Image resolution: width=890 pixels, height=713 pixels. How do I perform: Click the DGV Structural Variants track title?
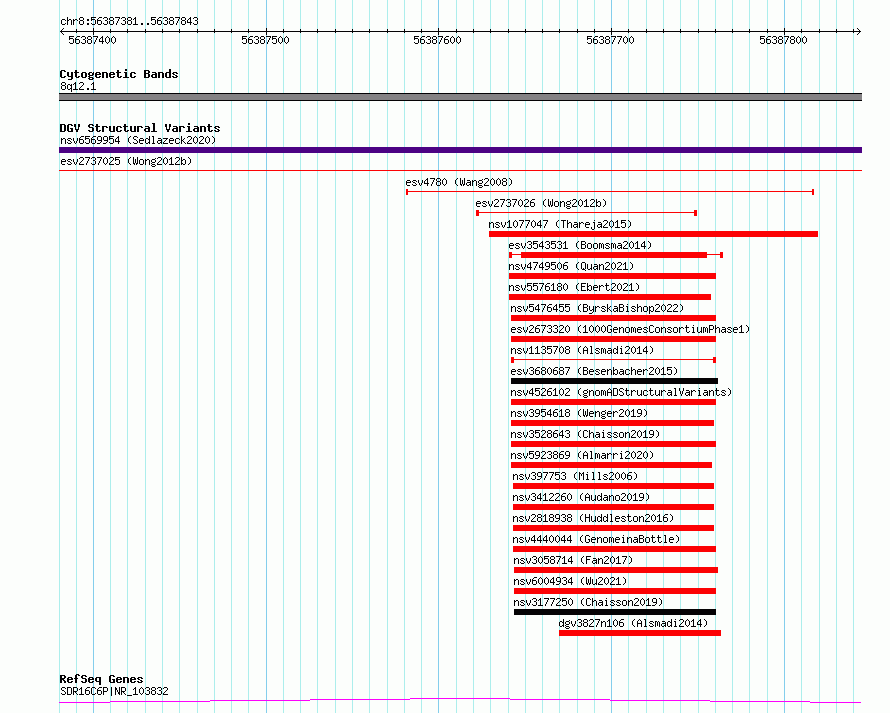(140, 128)
